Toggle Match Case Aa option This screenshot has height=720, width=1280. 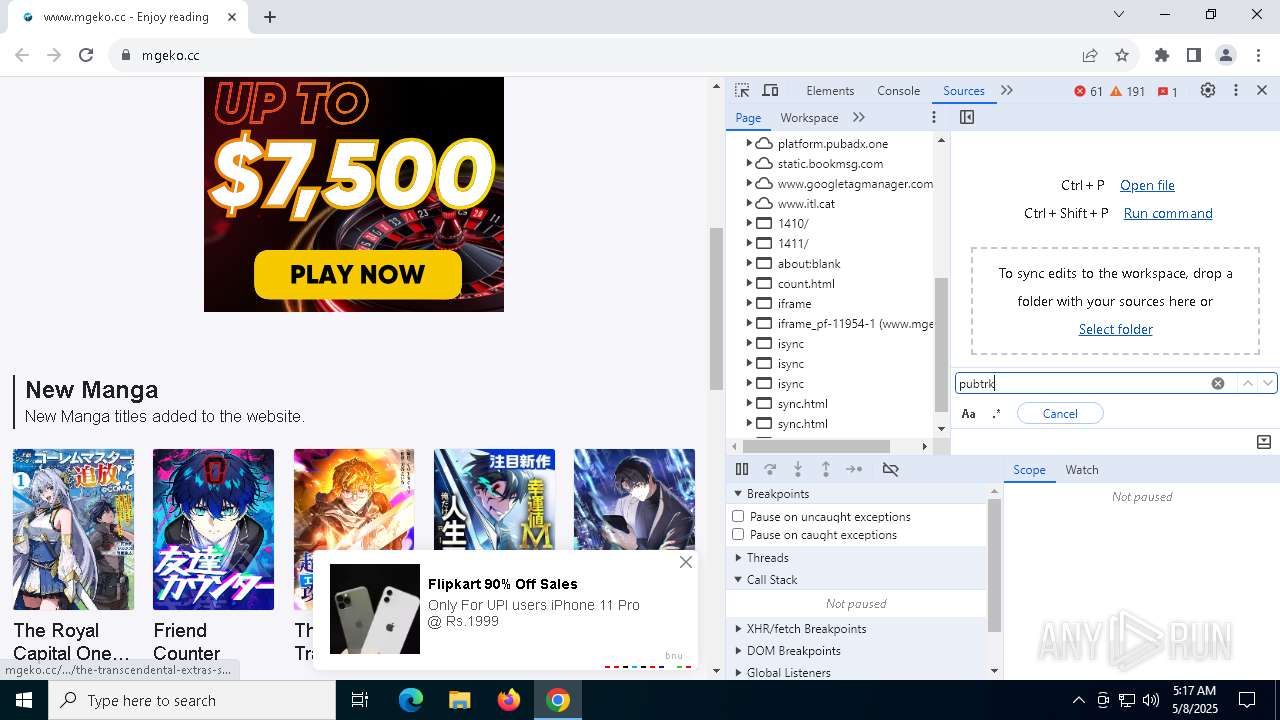968,414
